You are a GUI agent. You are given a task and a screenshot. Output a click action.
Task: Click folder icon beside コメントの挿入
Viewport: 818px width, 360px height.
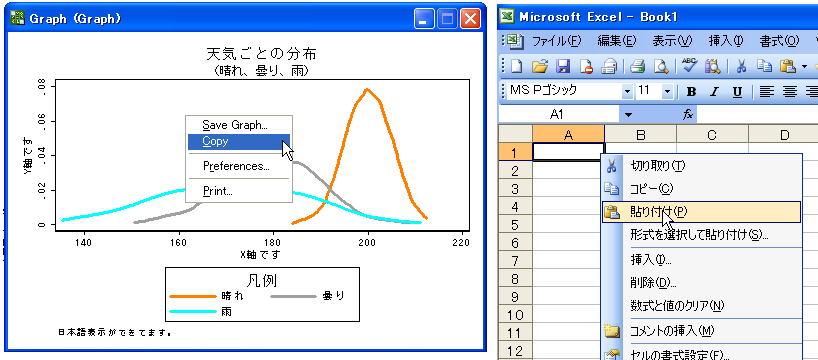611,331
